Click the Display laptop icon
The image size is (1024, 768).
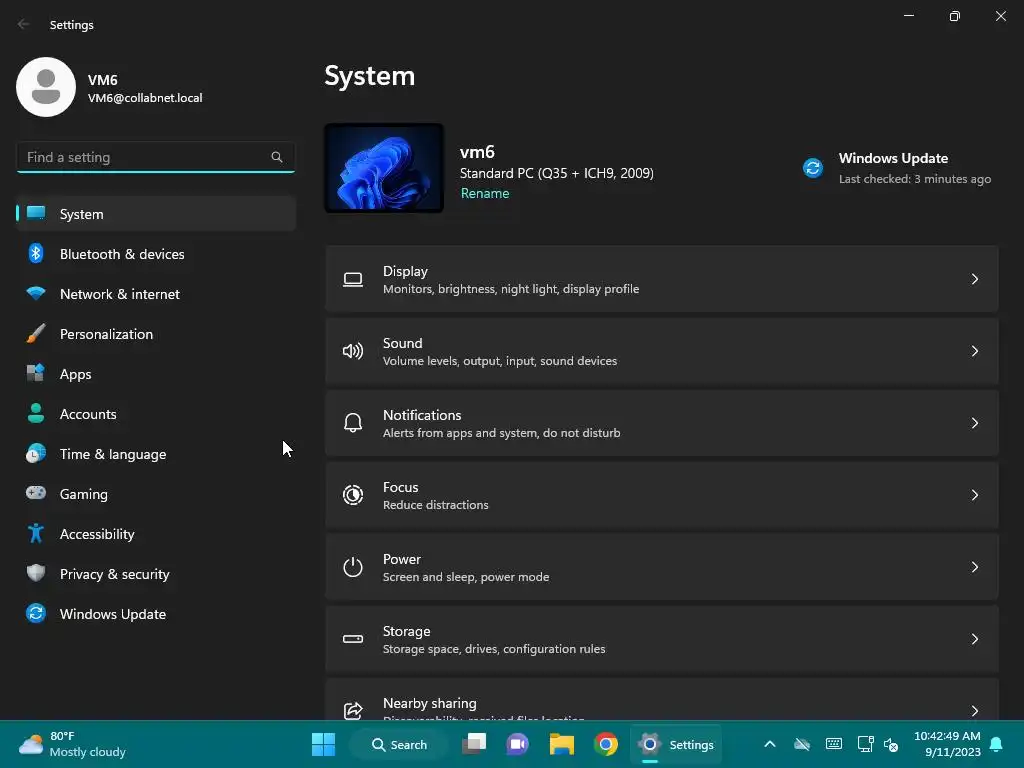tap(353, 280)
